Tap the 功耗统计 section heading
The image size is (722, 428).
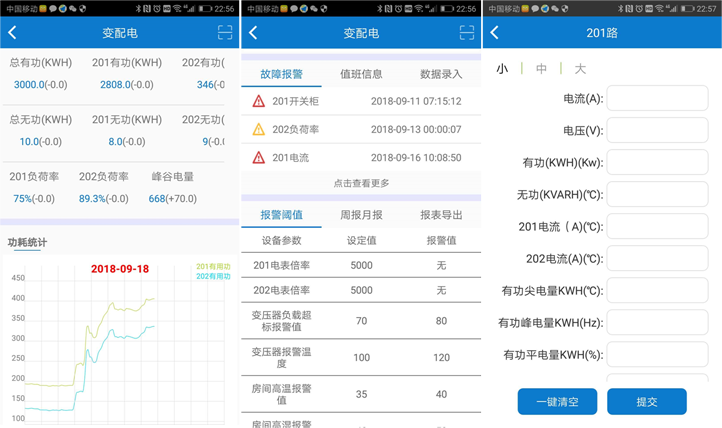click(x=27, y=242)
